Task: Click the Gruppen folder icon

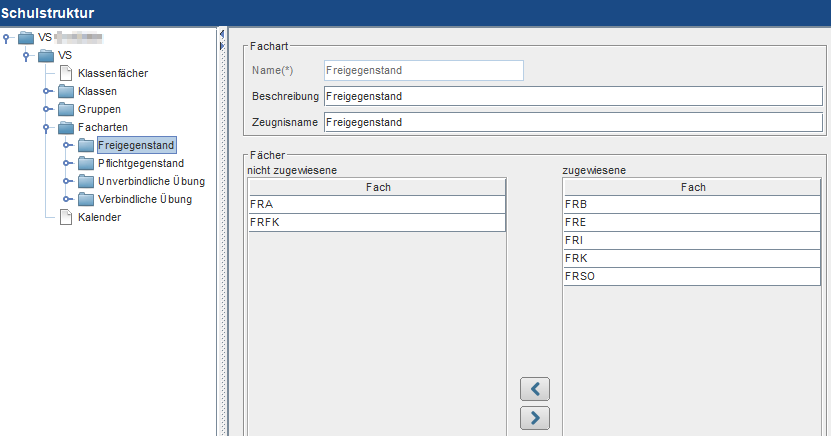Action: pos(66,109)
